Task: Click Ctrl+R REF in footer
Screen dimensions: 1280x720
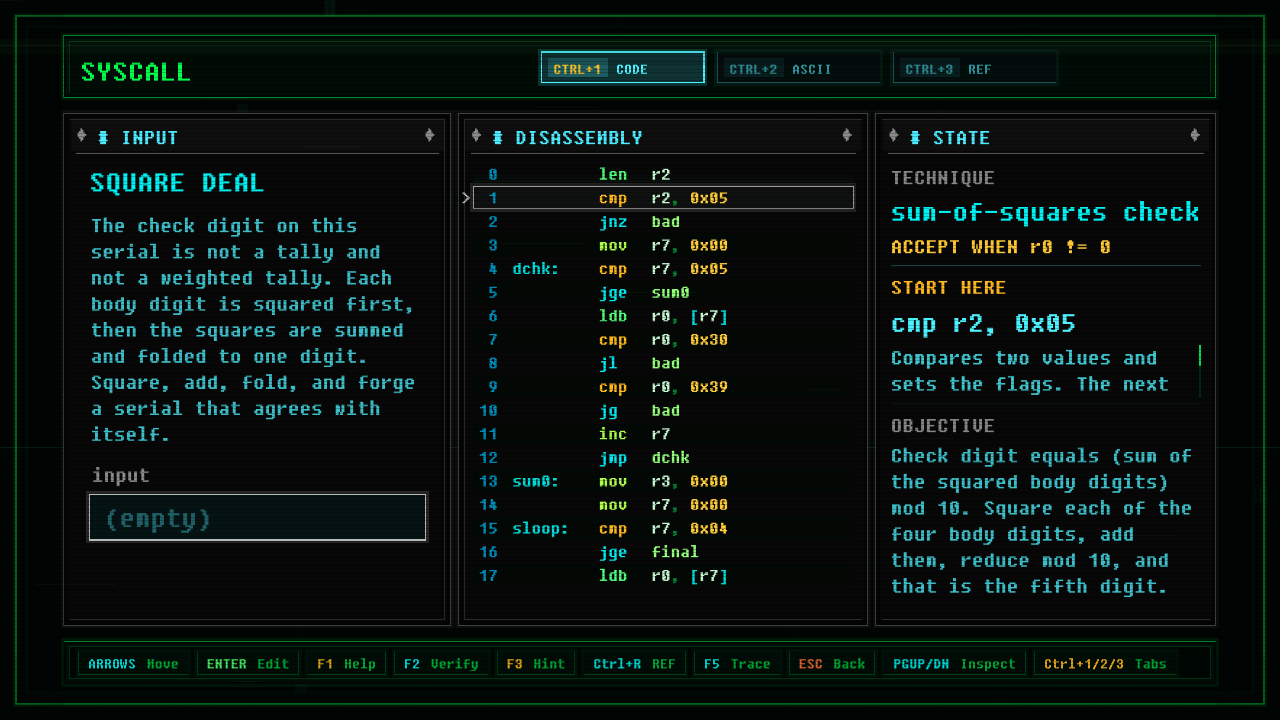Action: pyautogui.click(x=634, y=663)
